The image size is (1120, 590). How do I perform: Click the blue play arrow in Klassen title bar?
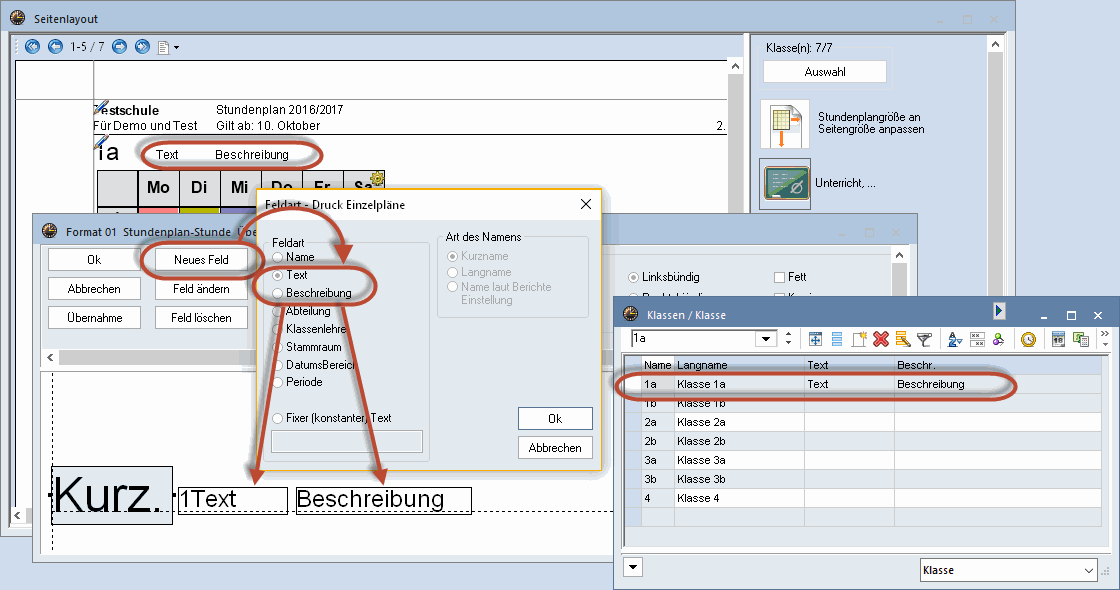coord(999,311)
